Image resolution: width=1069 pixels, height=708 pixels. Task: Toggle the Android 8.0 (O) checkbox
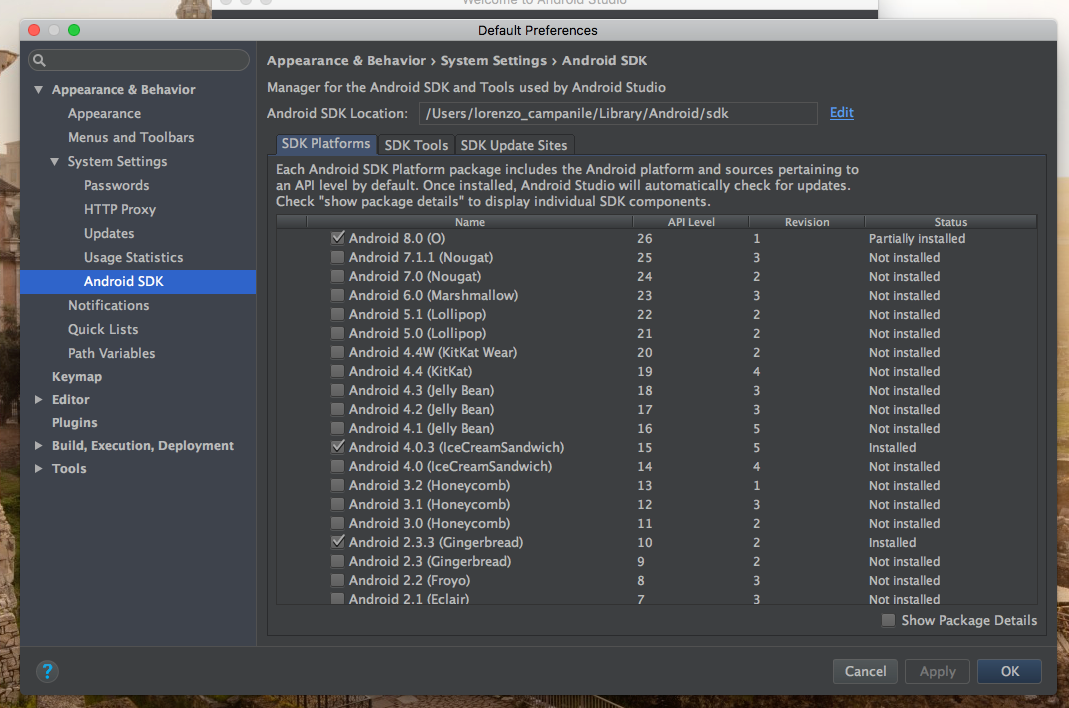tap(337, 238)
